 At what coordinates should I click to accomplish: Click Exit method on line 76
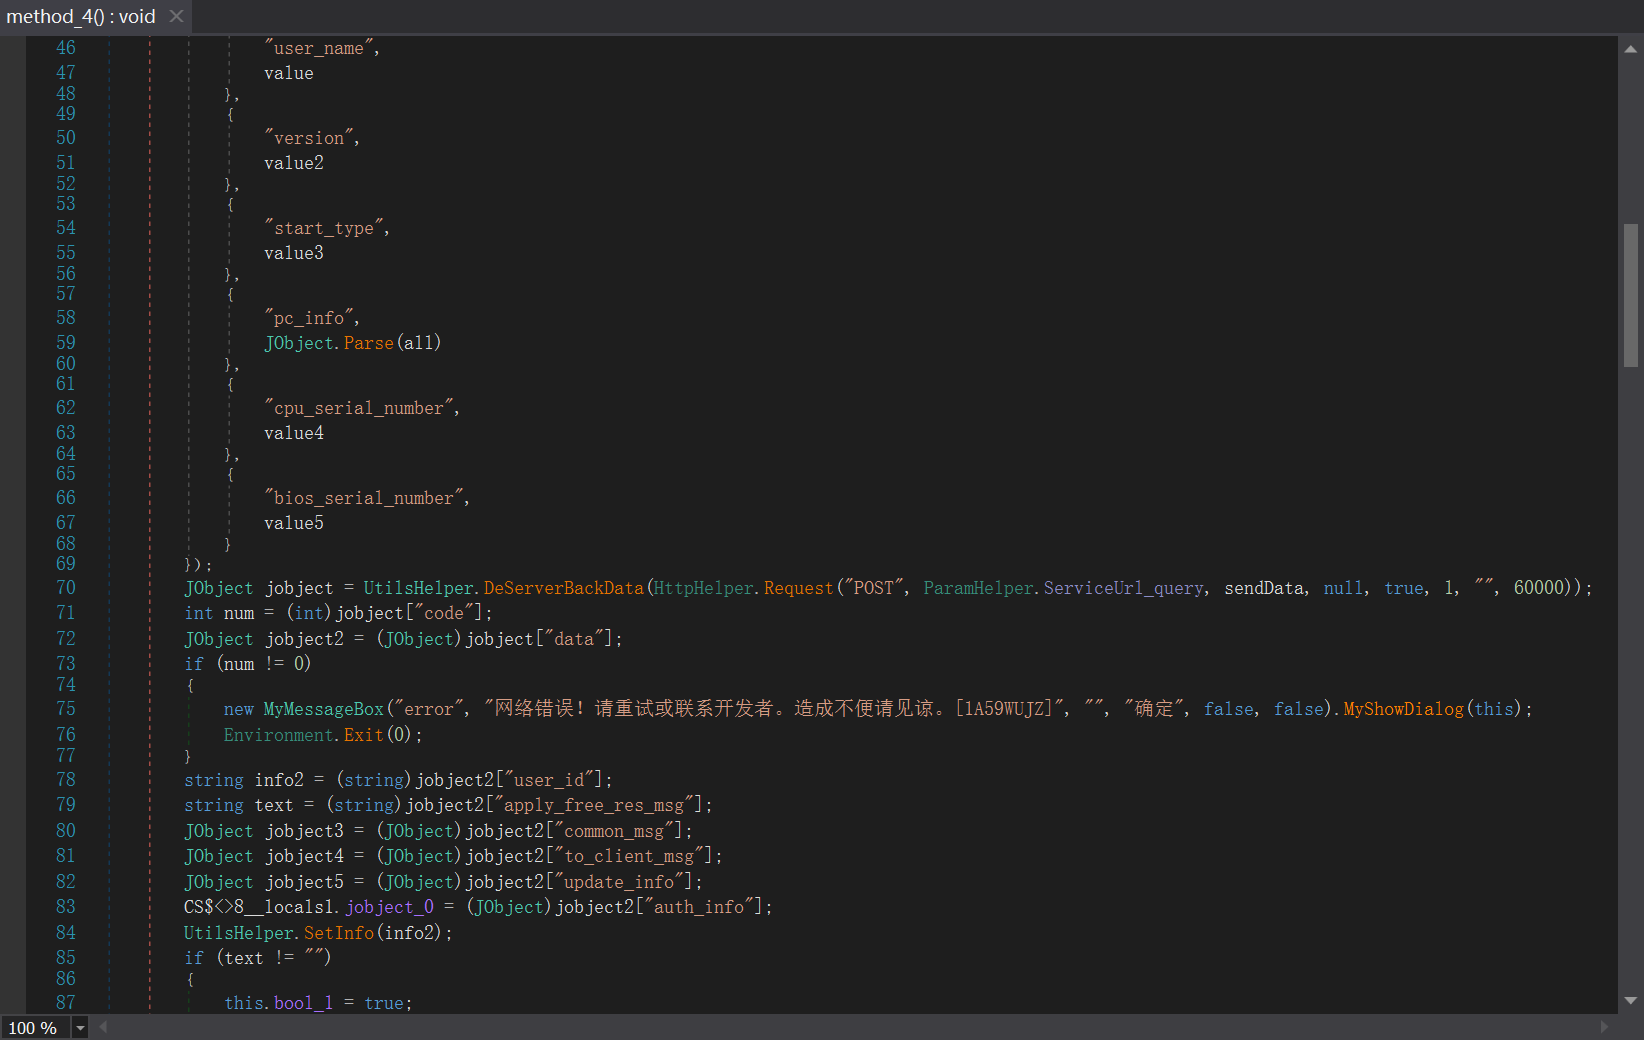tap(364, 735)
